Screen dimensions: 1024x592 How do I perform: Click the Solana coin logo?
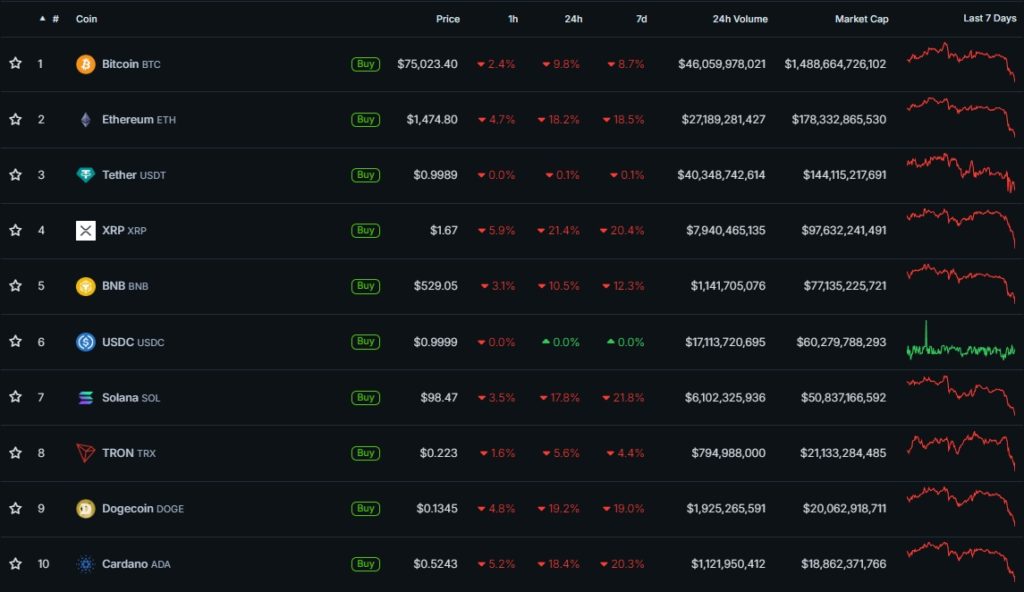tap(86, 397)
